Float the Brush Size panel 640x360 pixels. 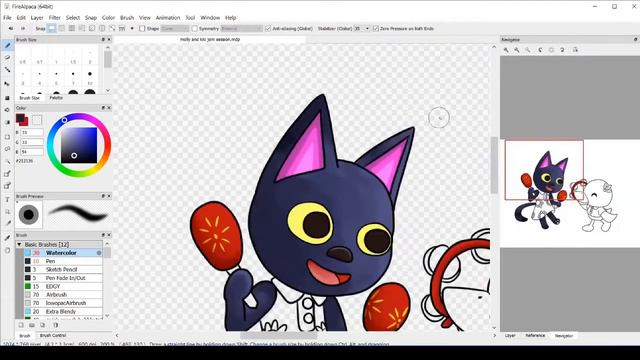click(103, 40)
